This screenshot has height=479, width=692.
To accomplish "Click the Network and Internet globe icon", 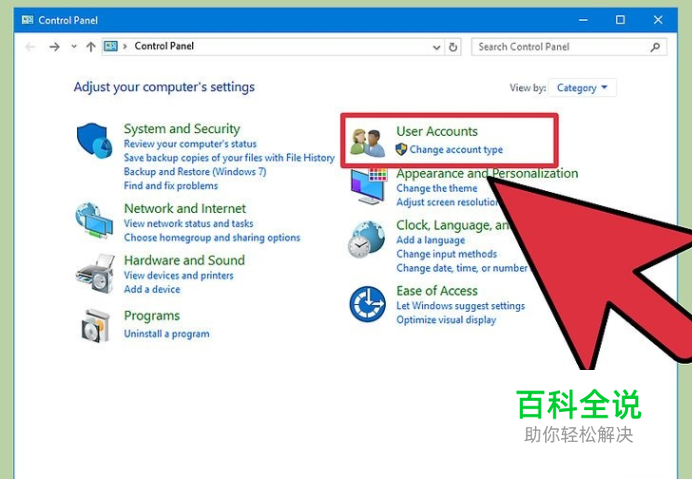I will click(x=94, y=220).
